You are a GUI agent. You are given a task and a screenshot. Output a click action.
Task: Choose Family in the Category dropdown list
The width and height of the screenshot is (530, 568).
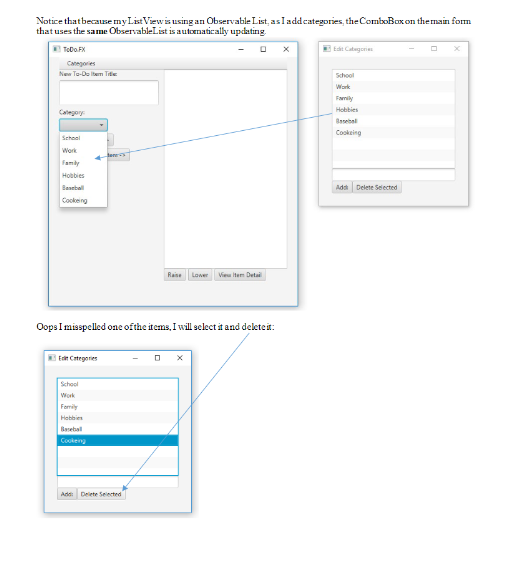click(83, 163)
